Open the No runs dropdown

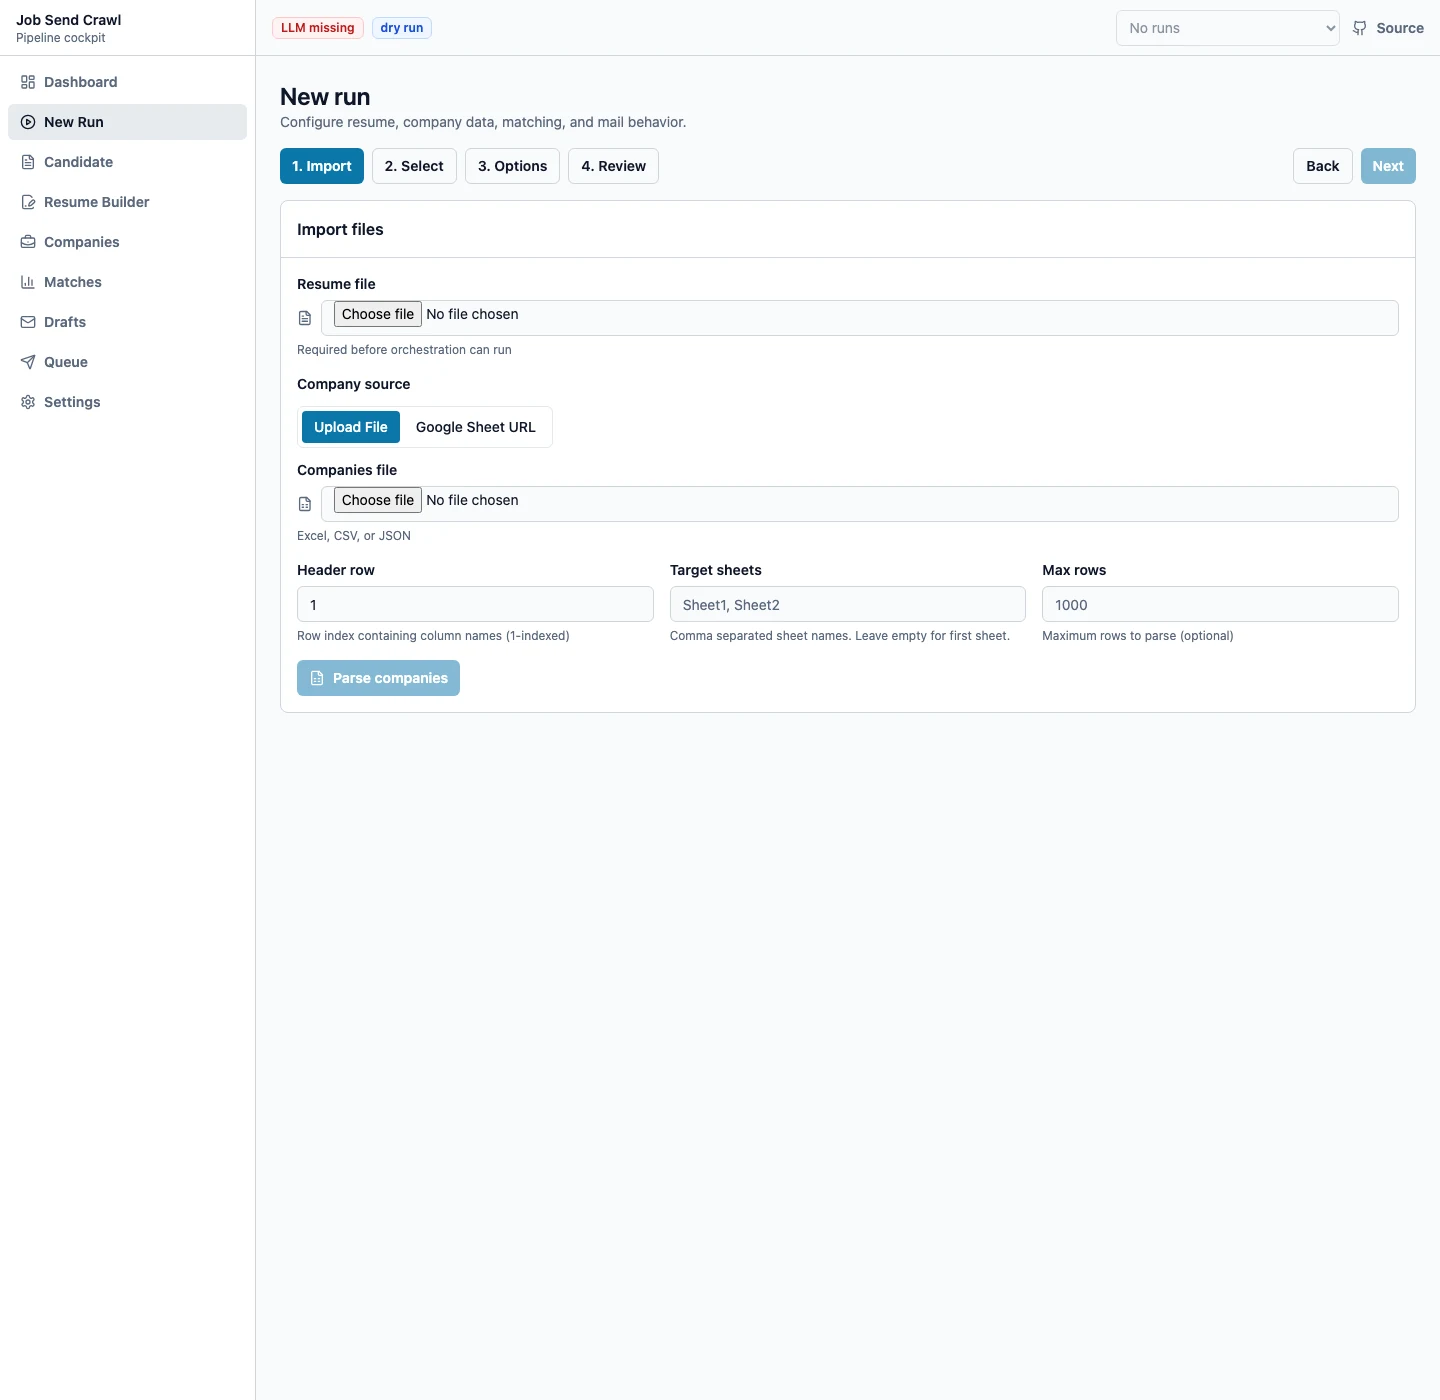(x=1228, y=28)
